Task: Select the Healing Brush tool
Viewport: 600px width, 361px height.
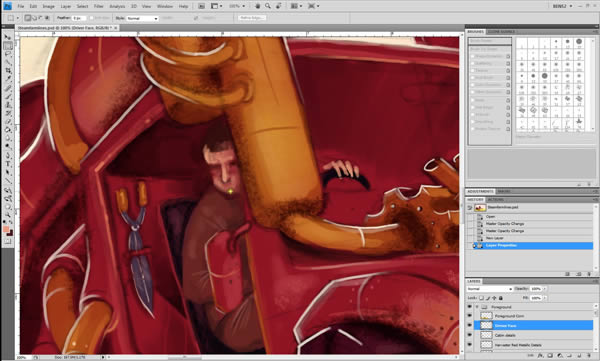Action: click(x=8, y=88)
